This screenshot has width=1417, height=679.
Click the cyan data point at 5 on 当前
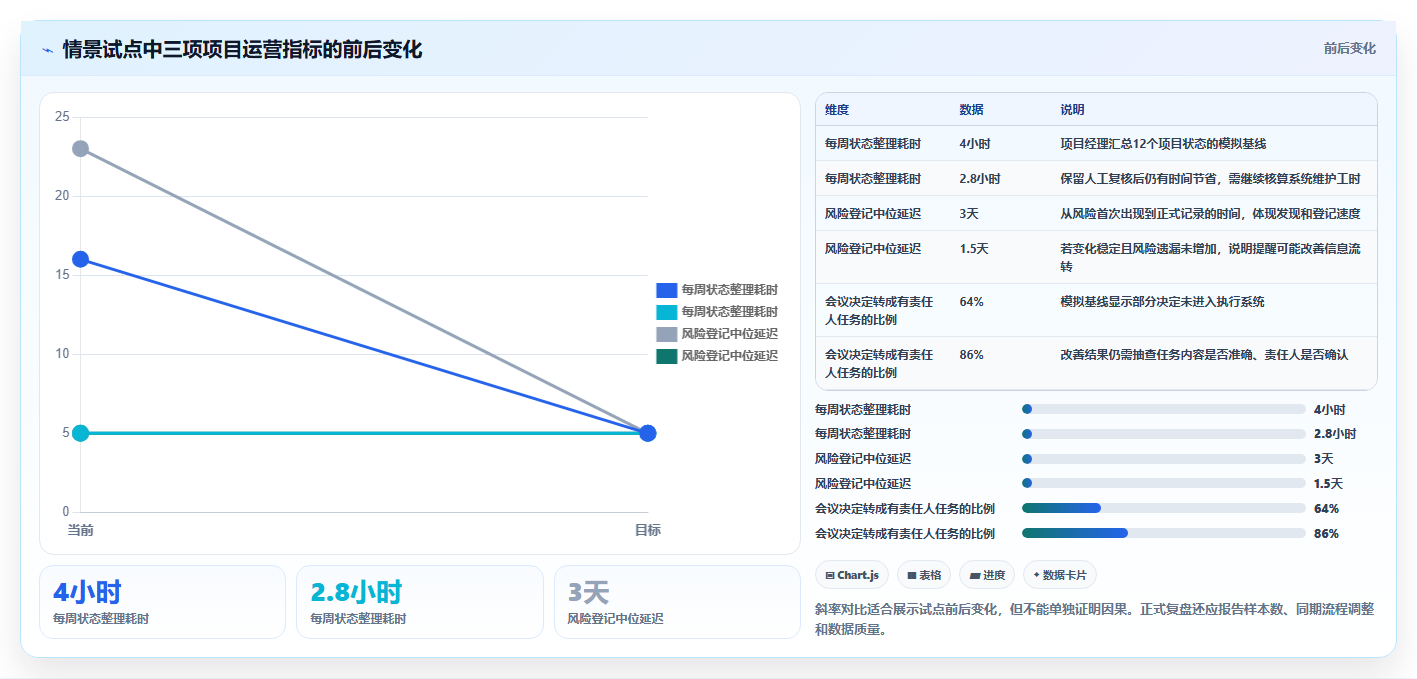point(81,433)
